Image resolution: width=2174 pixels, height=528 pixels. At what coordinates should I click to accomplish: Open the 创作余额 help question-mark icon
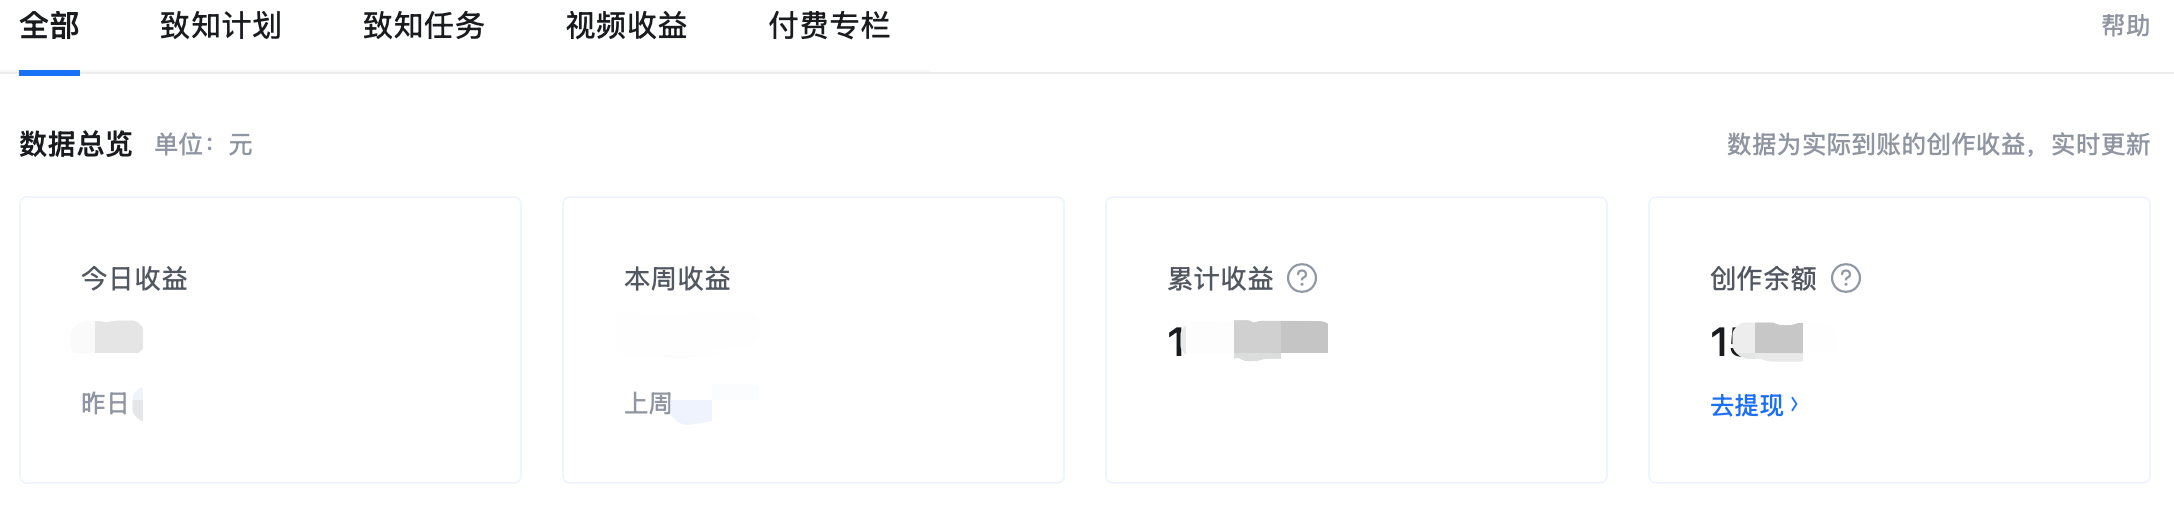point(1845,278)
